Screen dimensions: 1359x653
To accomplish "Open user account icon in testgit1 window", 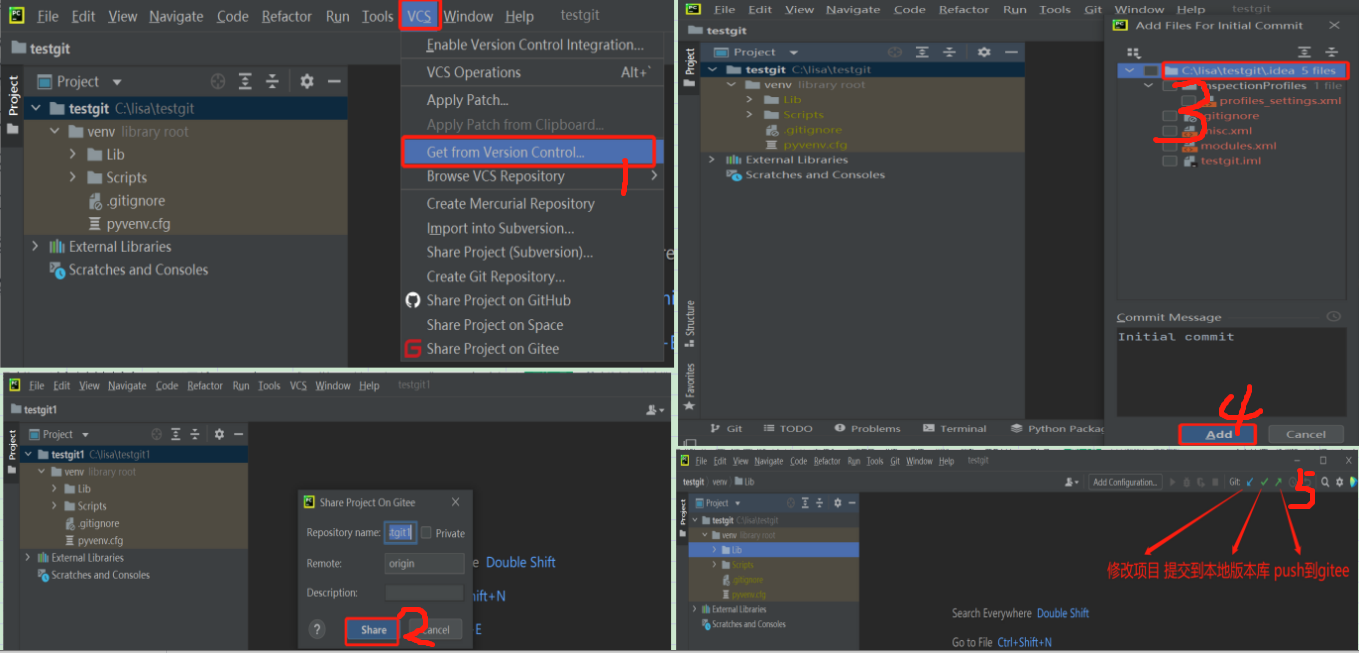I will pos(655,410).
